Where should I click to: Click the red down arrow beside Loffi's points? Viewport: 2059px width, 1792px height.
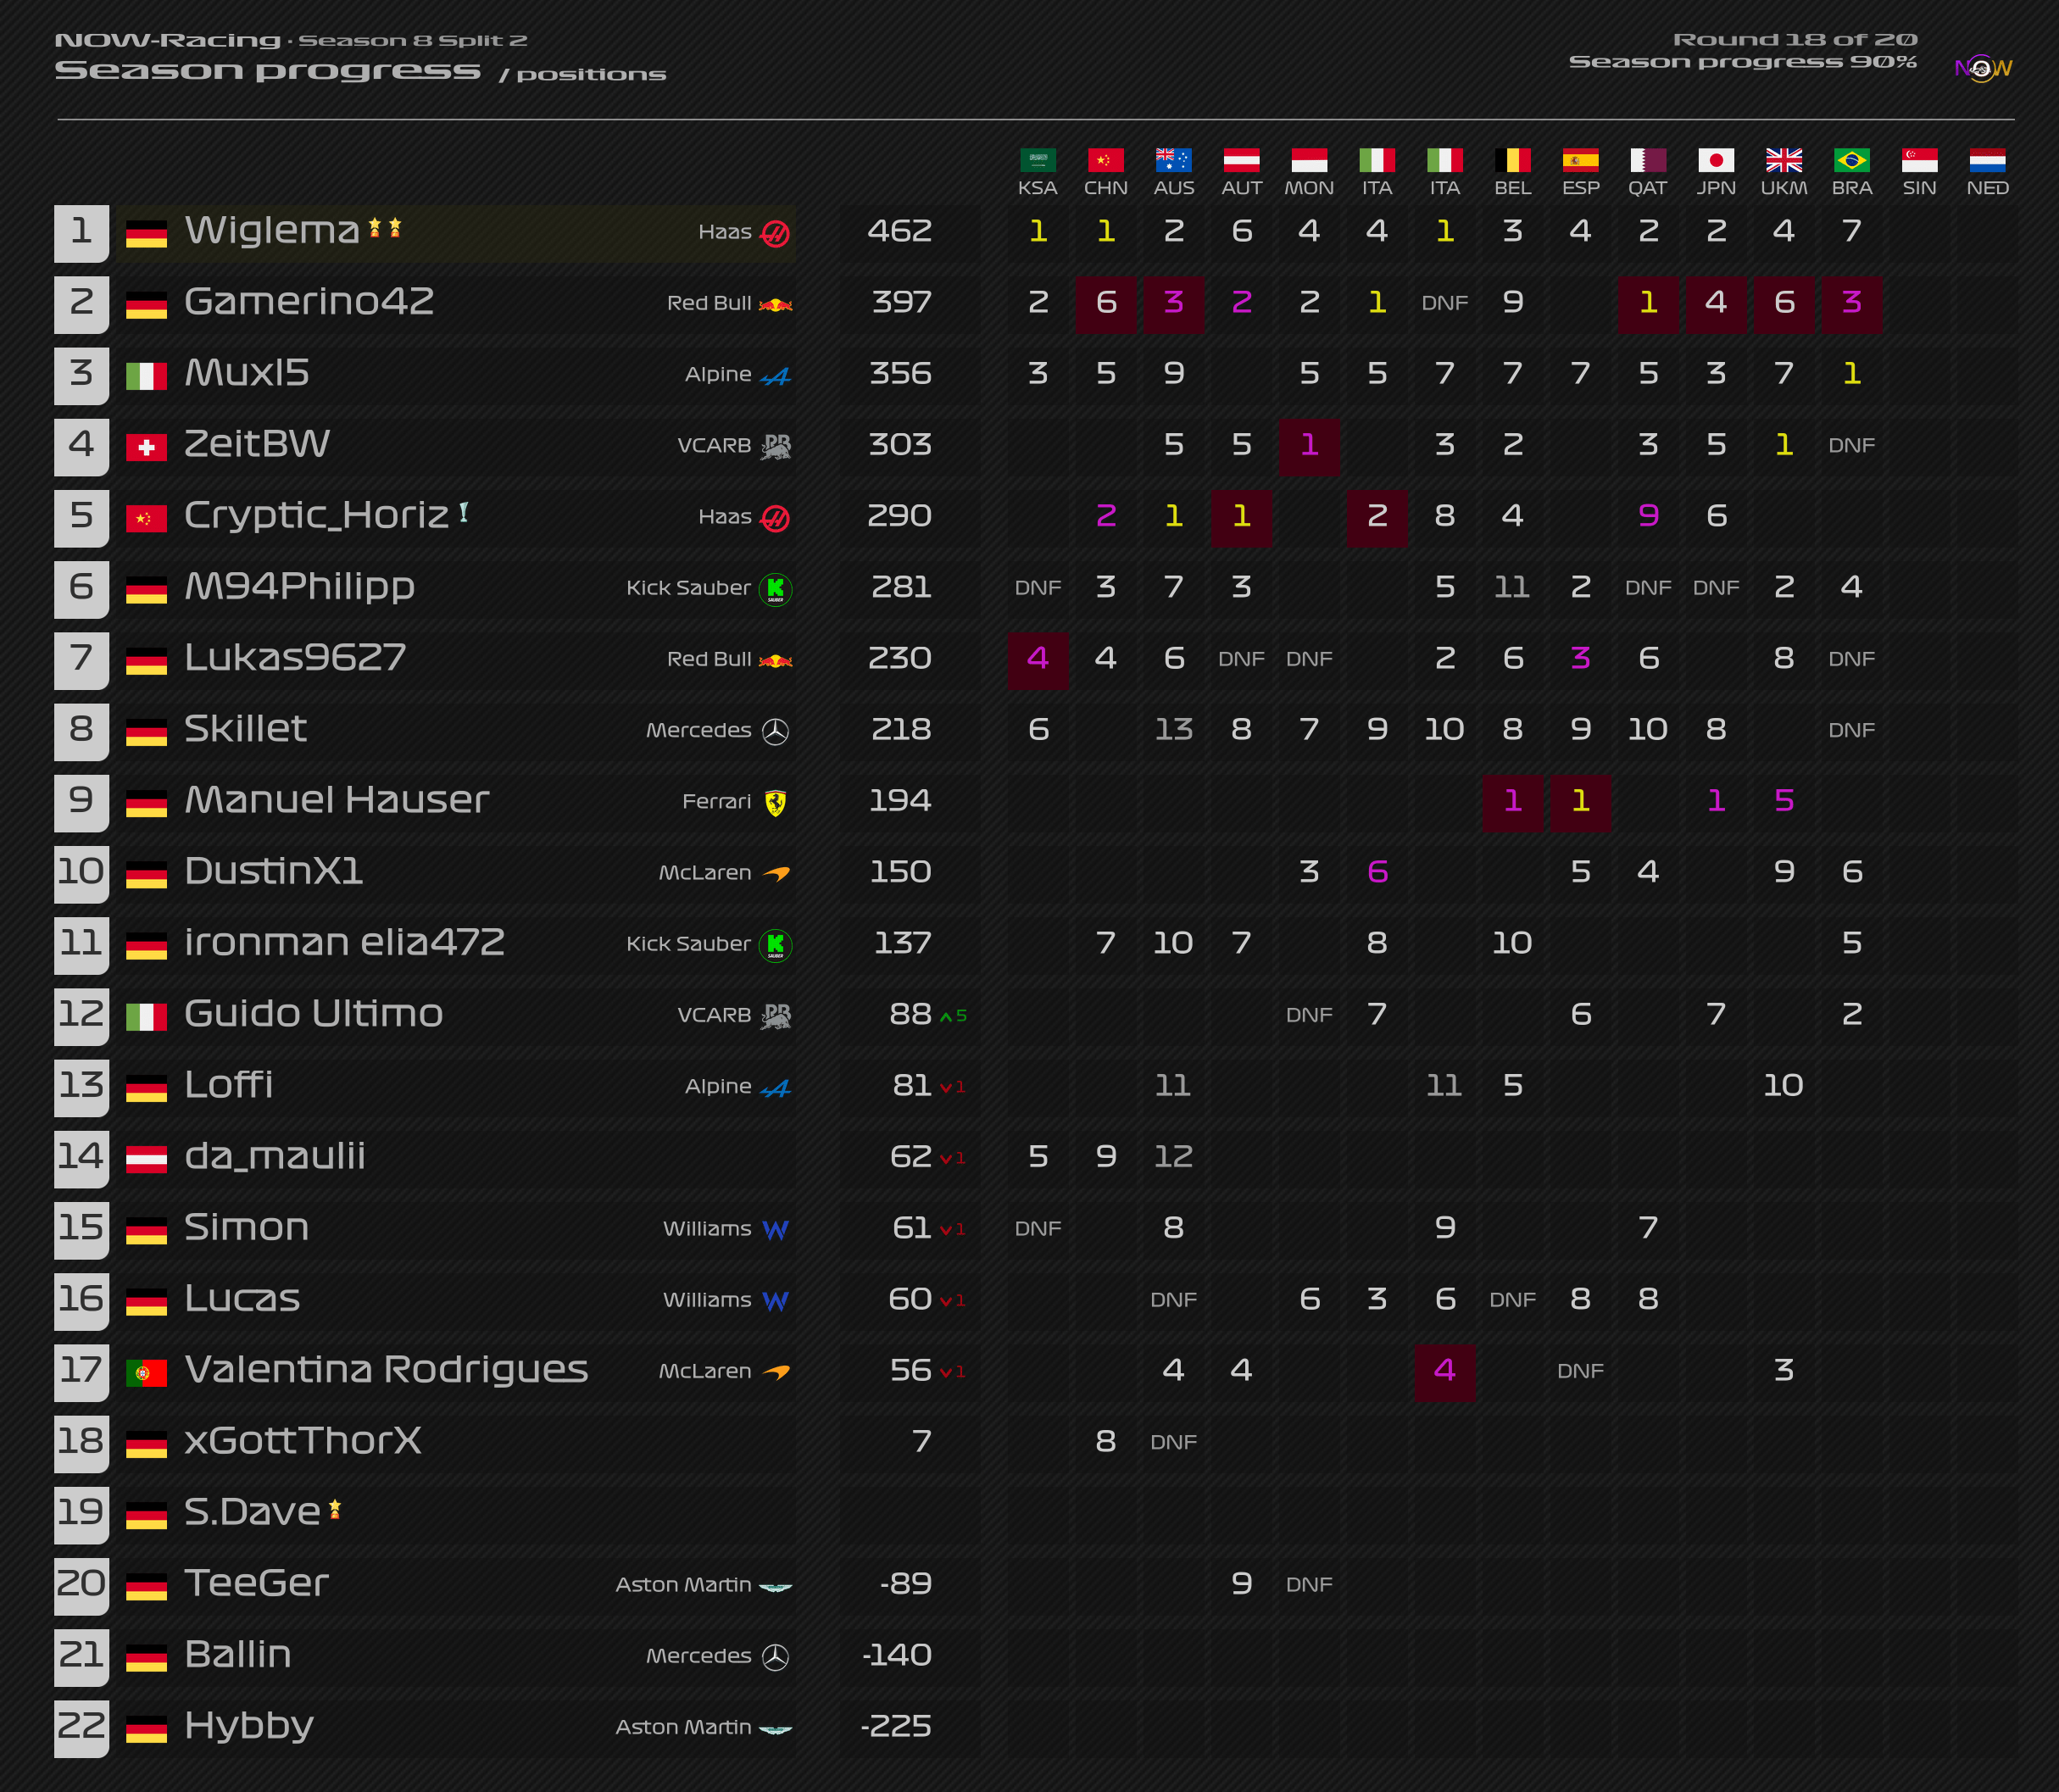coord(945,1088)
